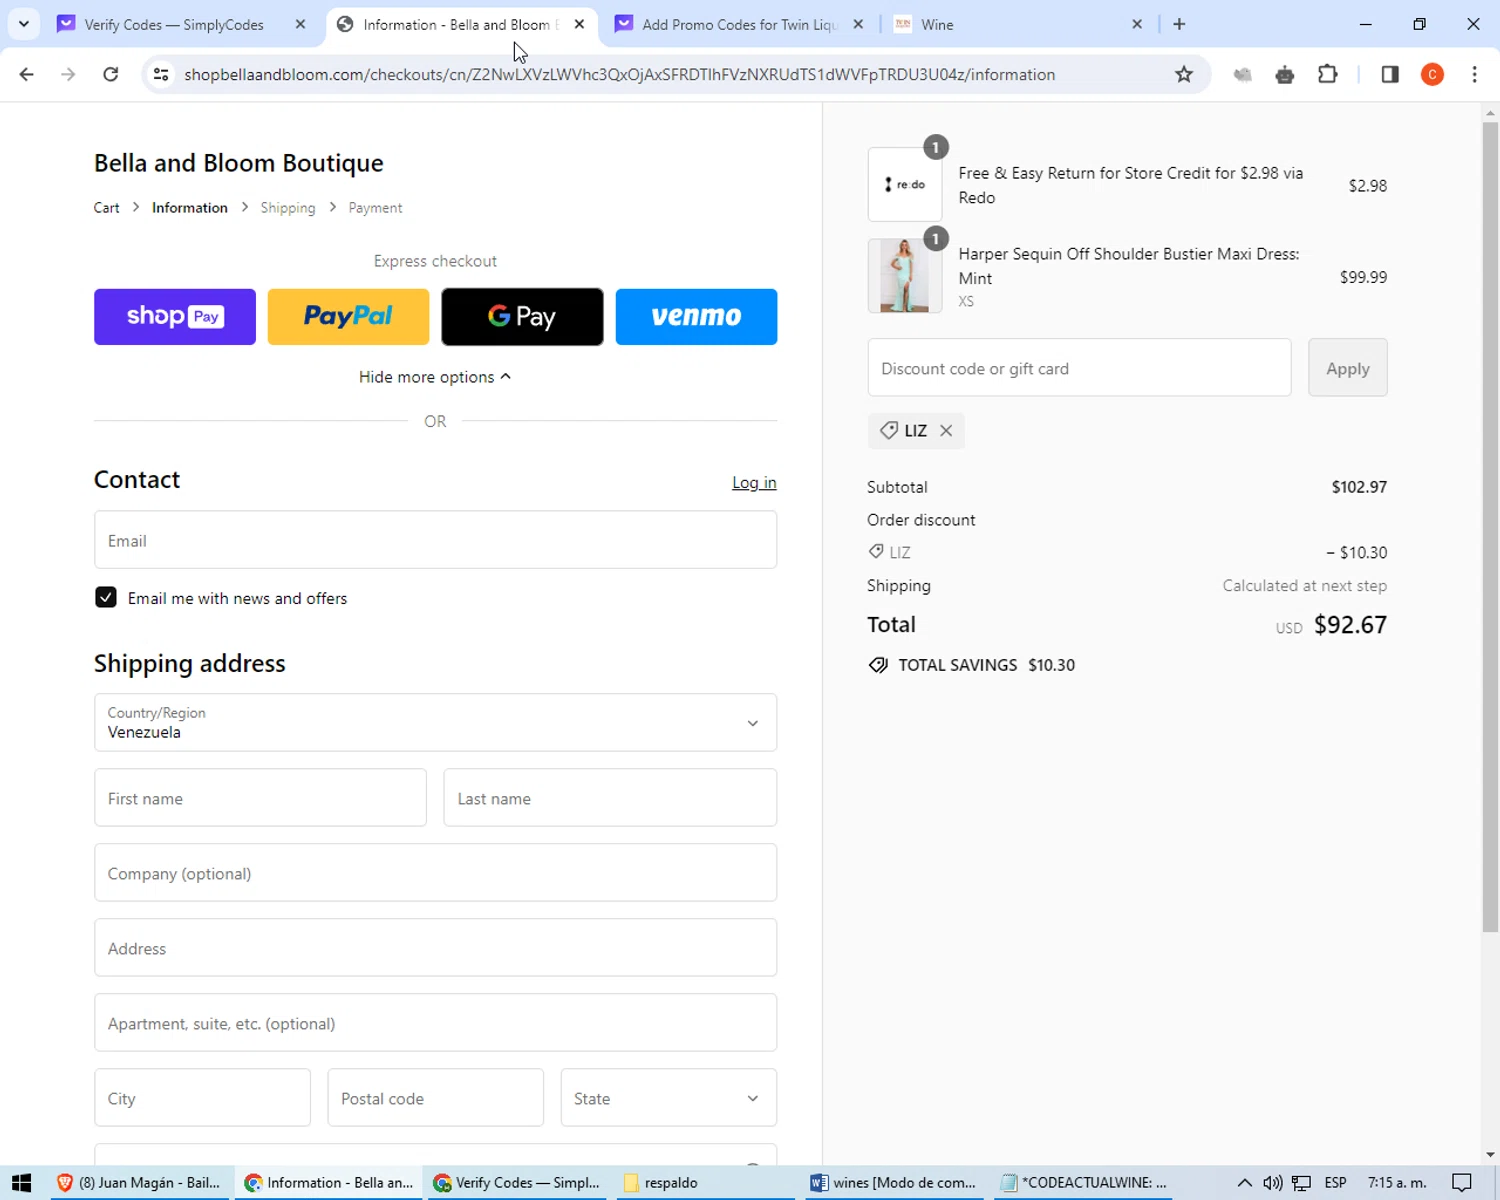
Task: Open the Country/Region dropdown
Action: point(435,722)
